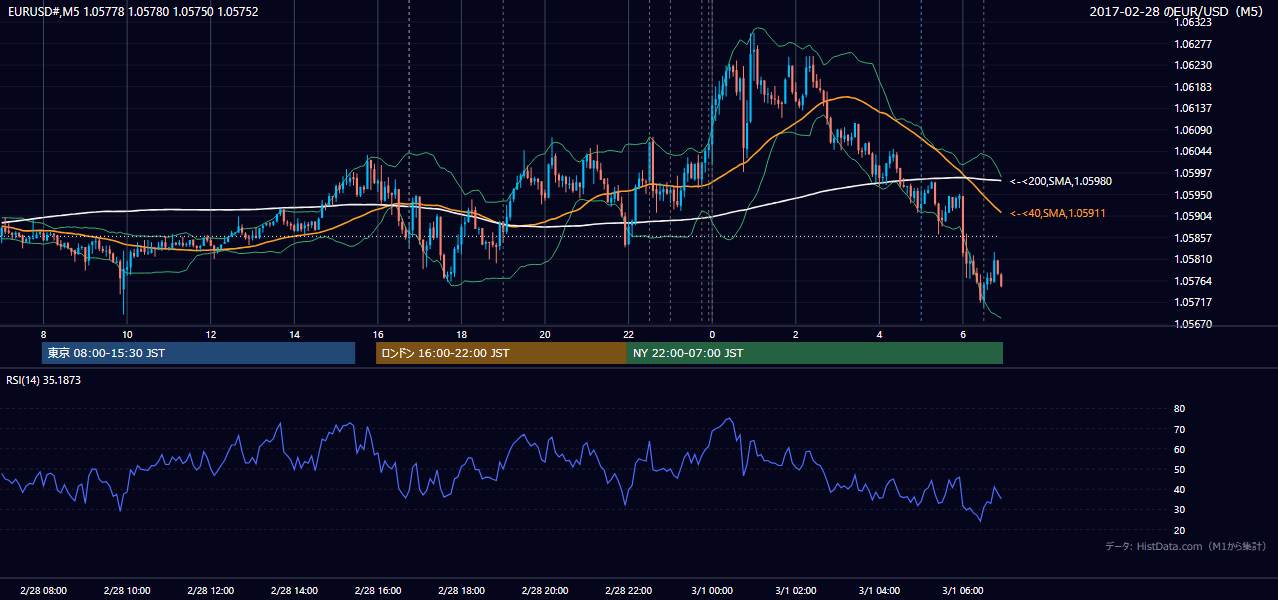This screenshot has width=1278, height=600.
Task: Click RSI axis level 30
Action: (x=1180, y=510)
